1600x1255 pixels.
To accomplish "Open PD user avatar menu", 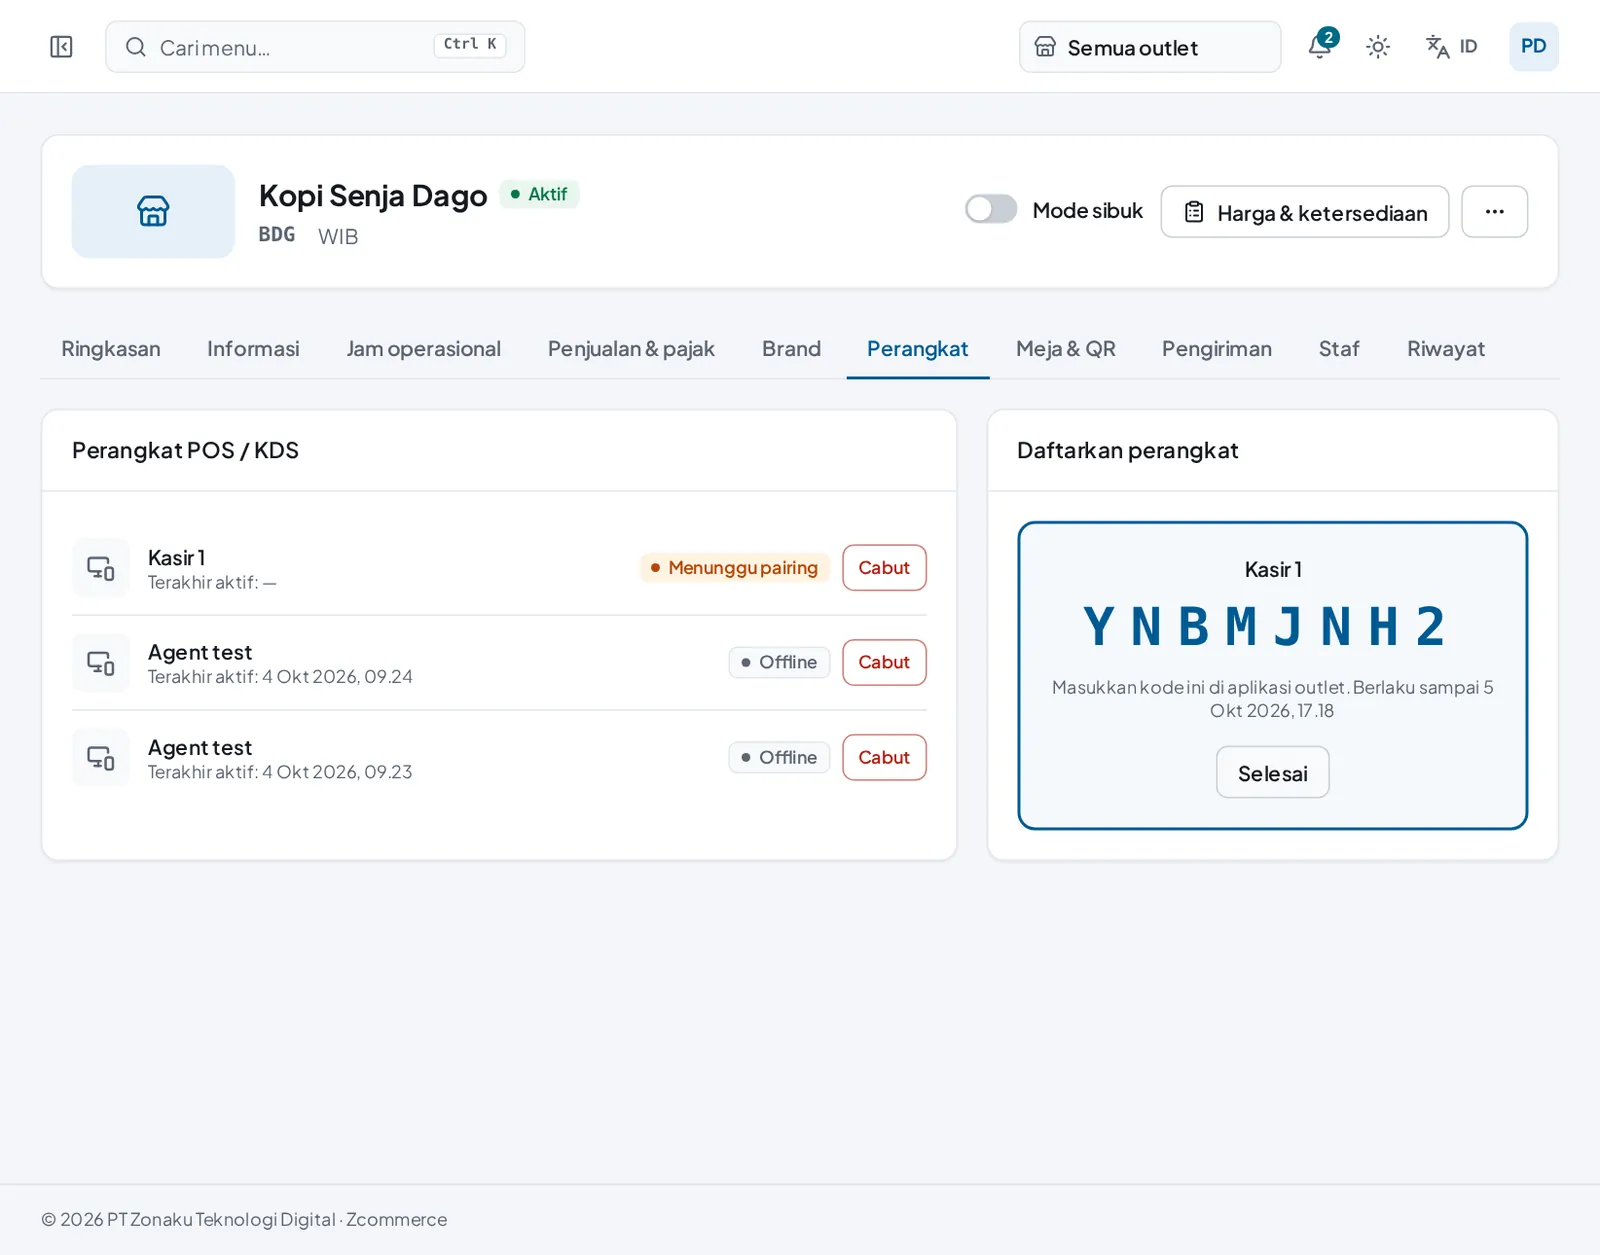I will [1533, 47].
